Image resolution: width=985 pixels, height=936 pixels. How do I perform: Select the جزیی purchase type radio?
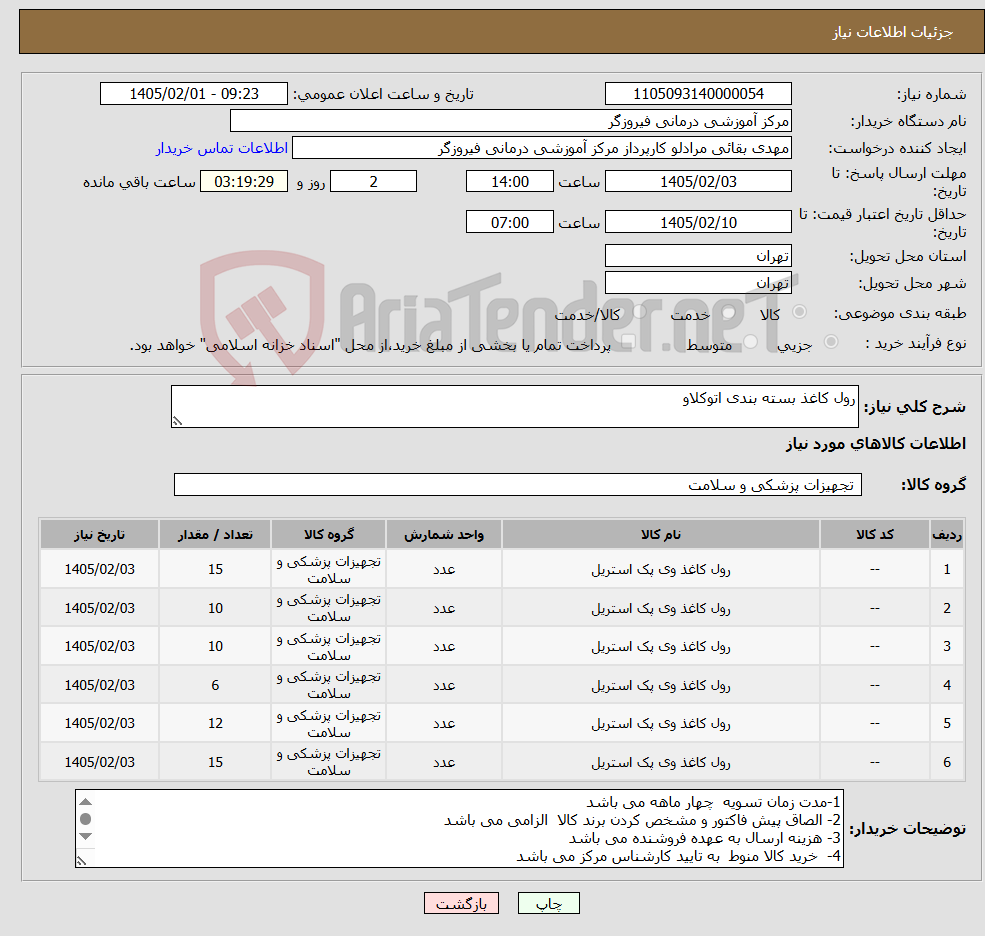(831, 341)
